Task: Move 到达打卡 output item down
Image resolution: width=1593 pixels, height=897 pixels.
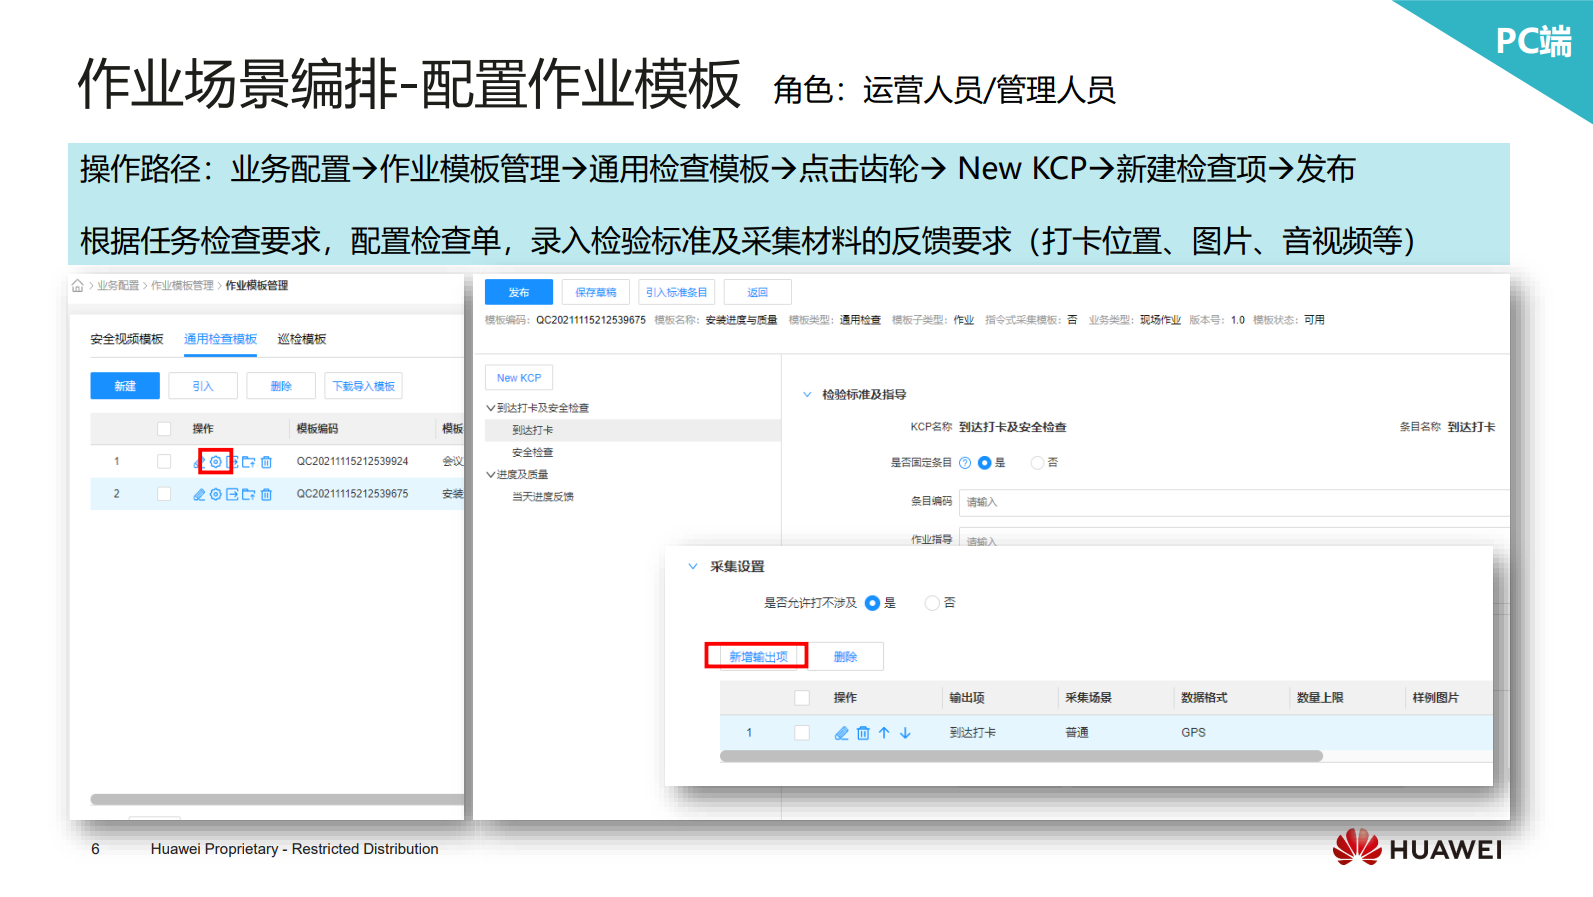Action: tap(905, 733)
